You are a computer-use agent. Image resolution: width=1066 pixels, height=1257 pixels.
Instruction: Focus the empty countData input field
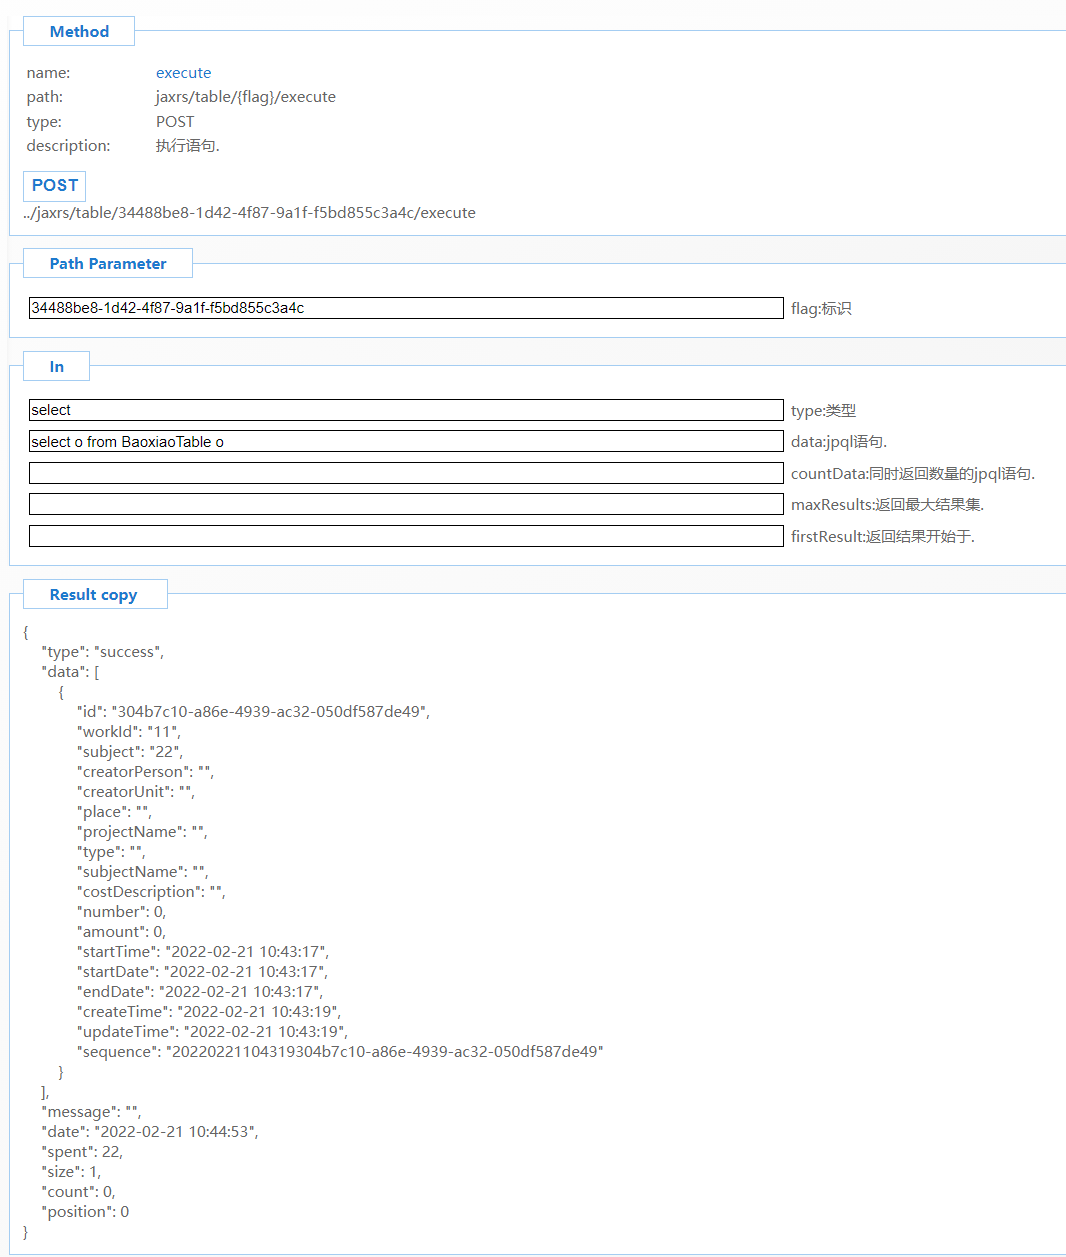tap(405, 473)
